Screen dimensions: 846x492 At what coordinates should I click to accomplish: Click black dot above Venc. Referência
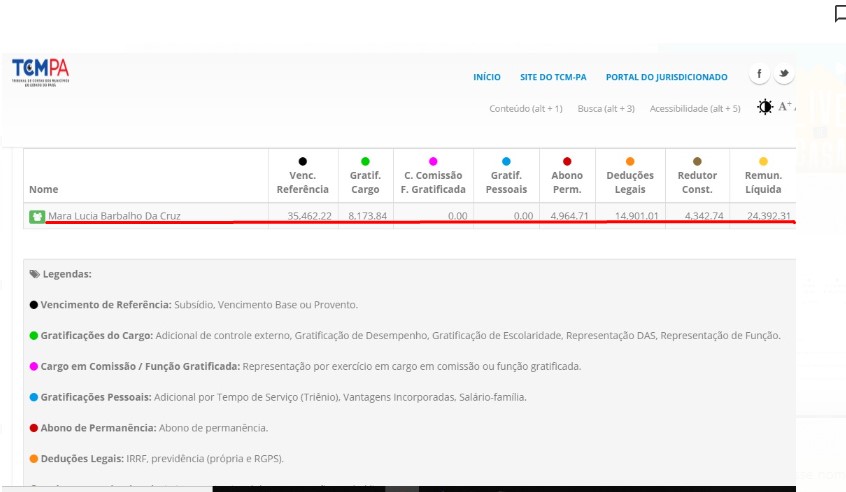[x=302, y=161]
